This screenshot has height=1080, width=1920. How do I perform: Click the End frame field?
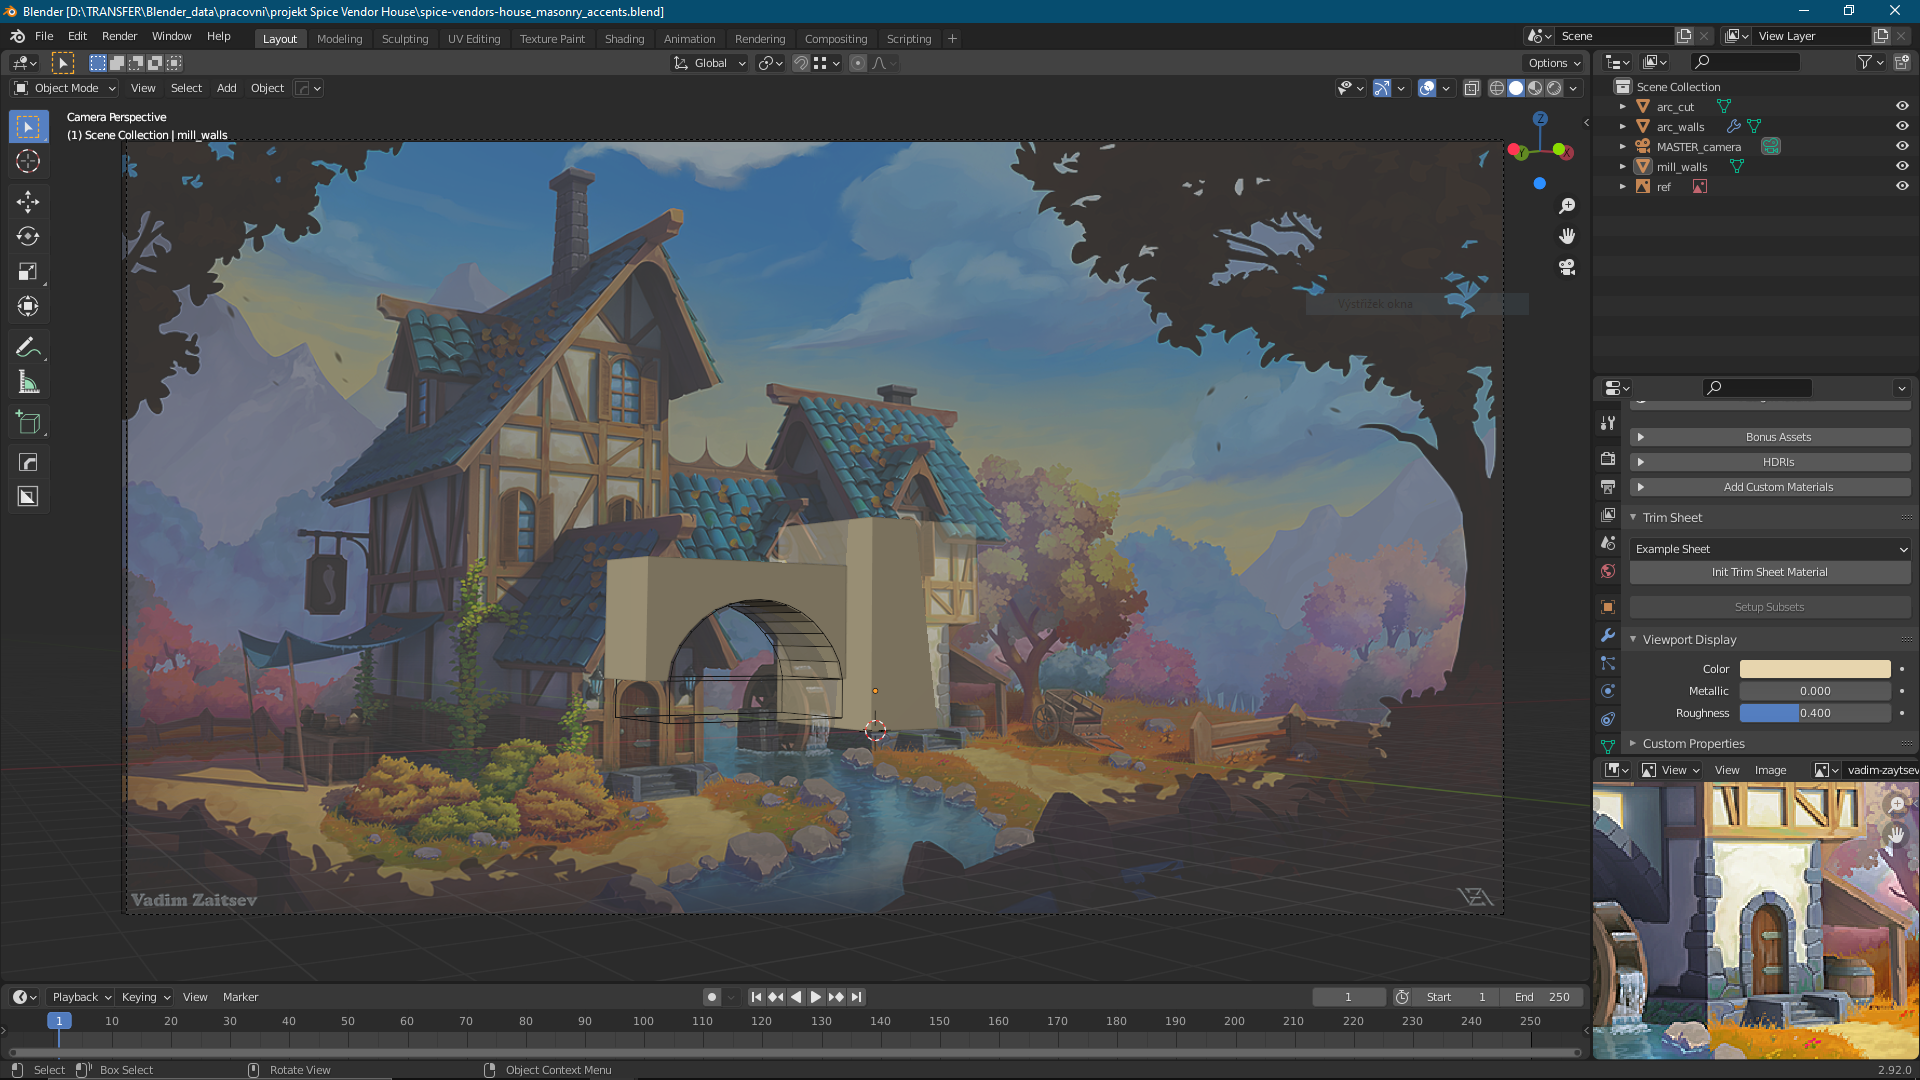(x=1543, y=997)
